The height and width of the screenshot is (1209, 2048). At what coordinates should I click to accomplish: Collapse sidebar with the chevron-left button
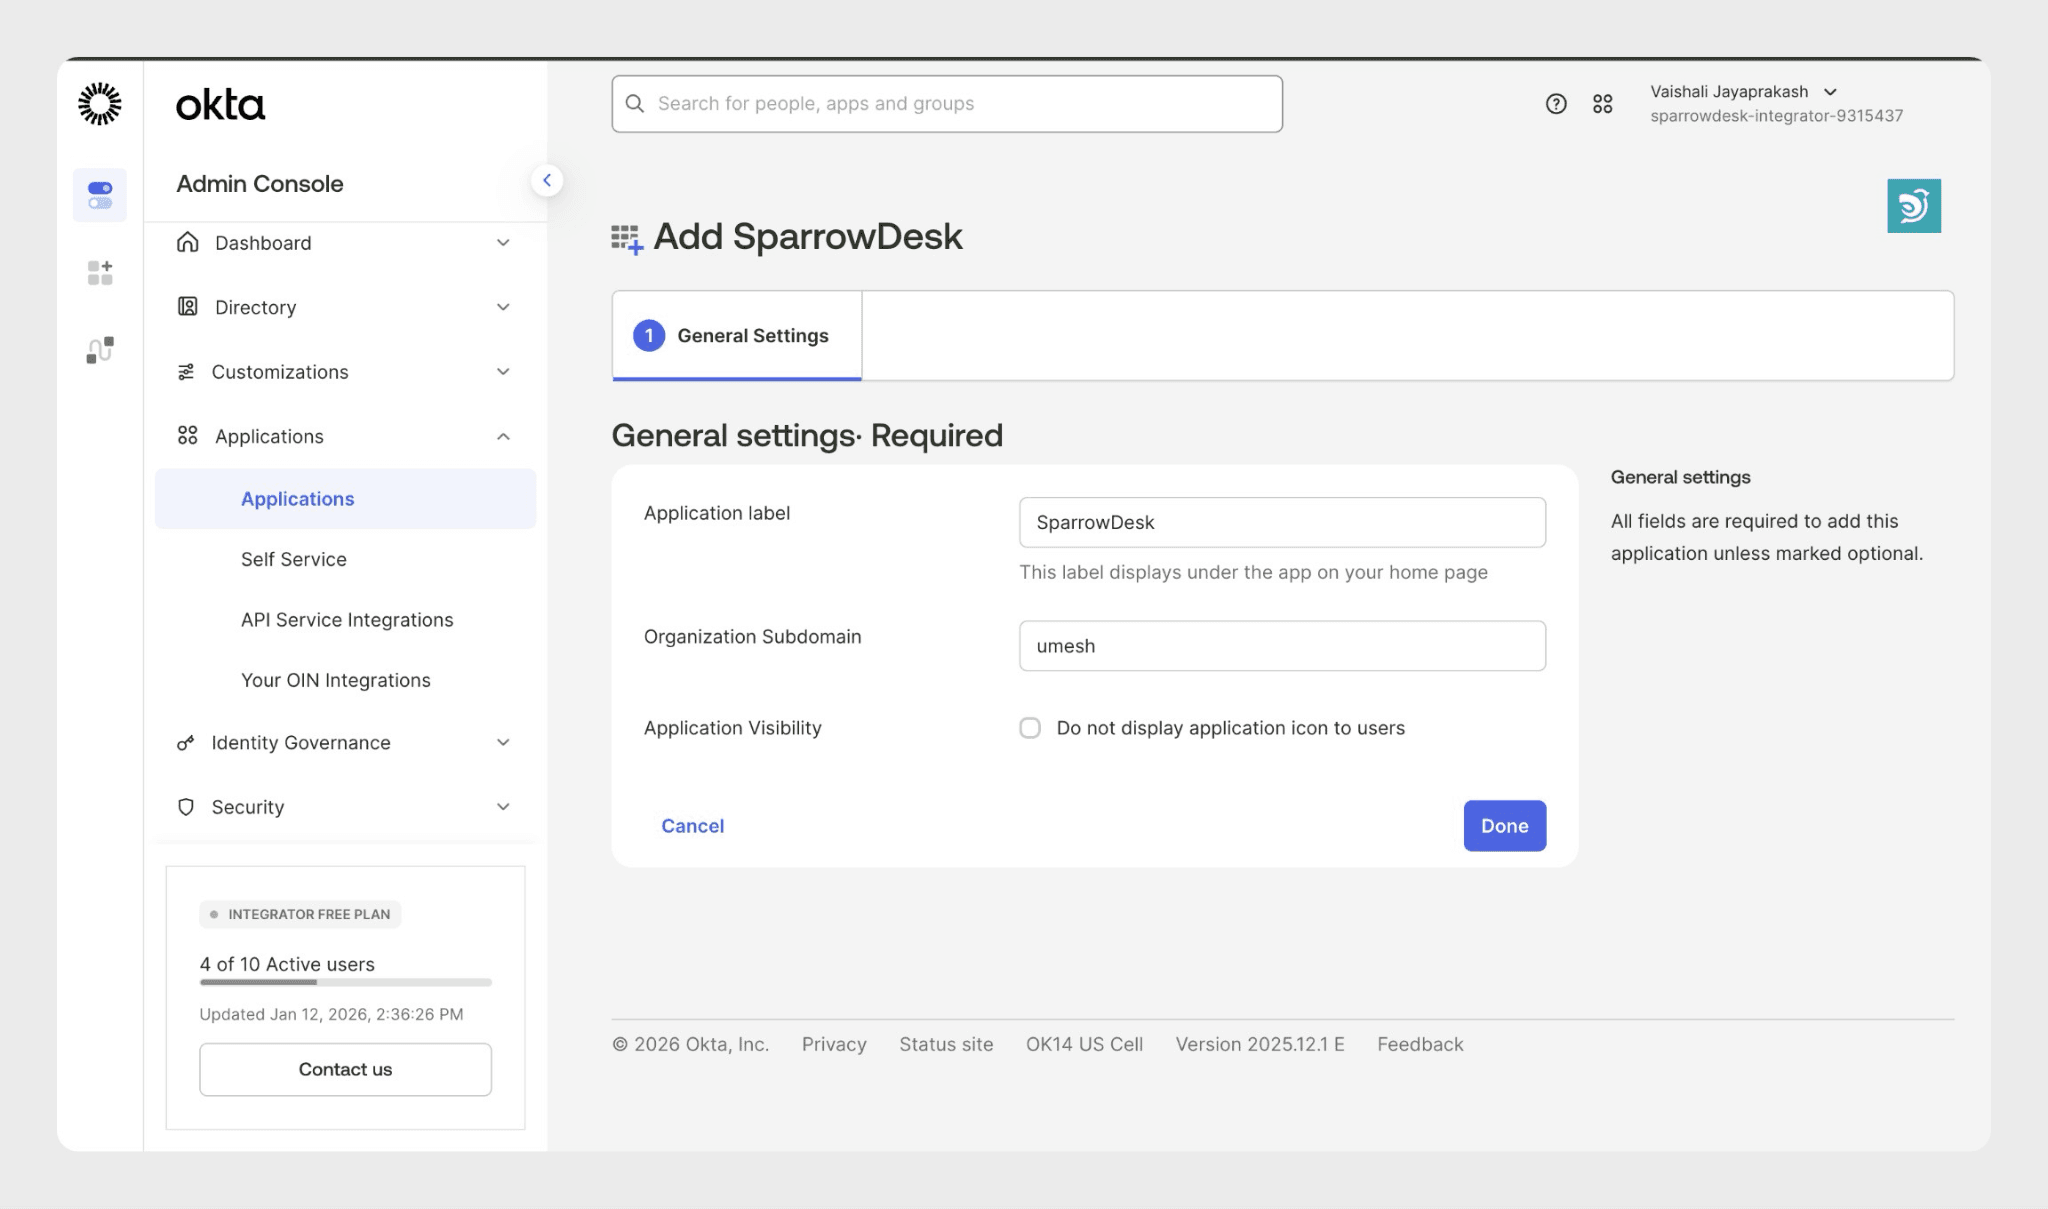[547, 181]
